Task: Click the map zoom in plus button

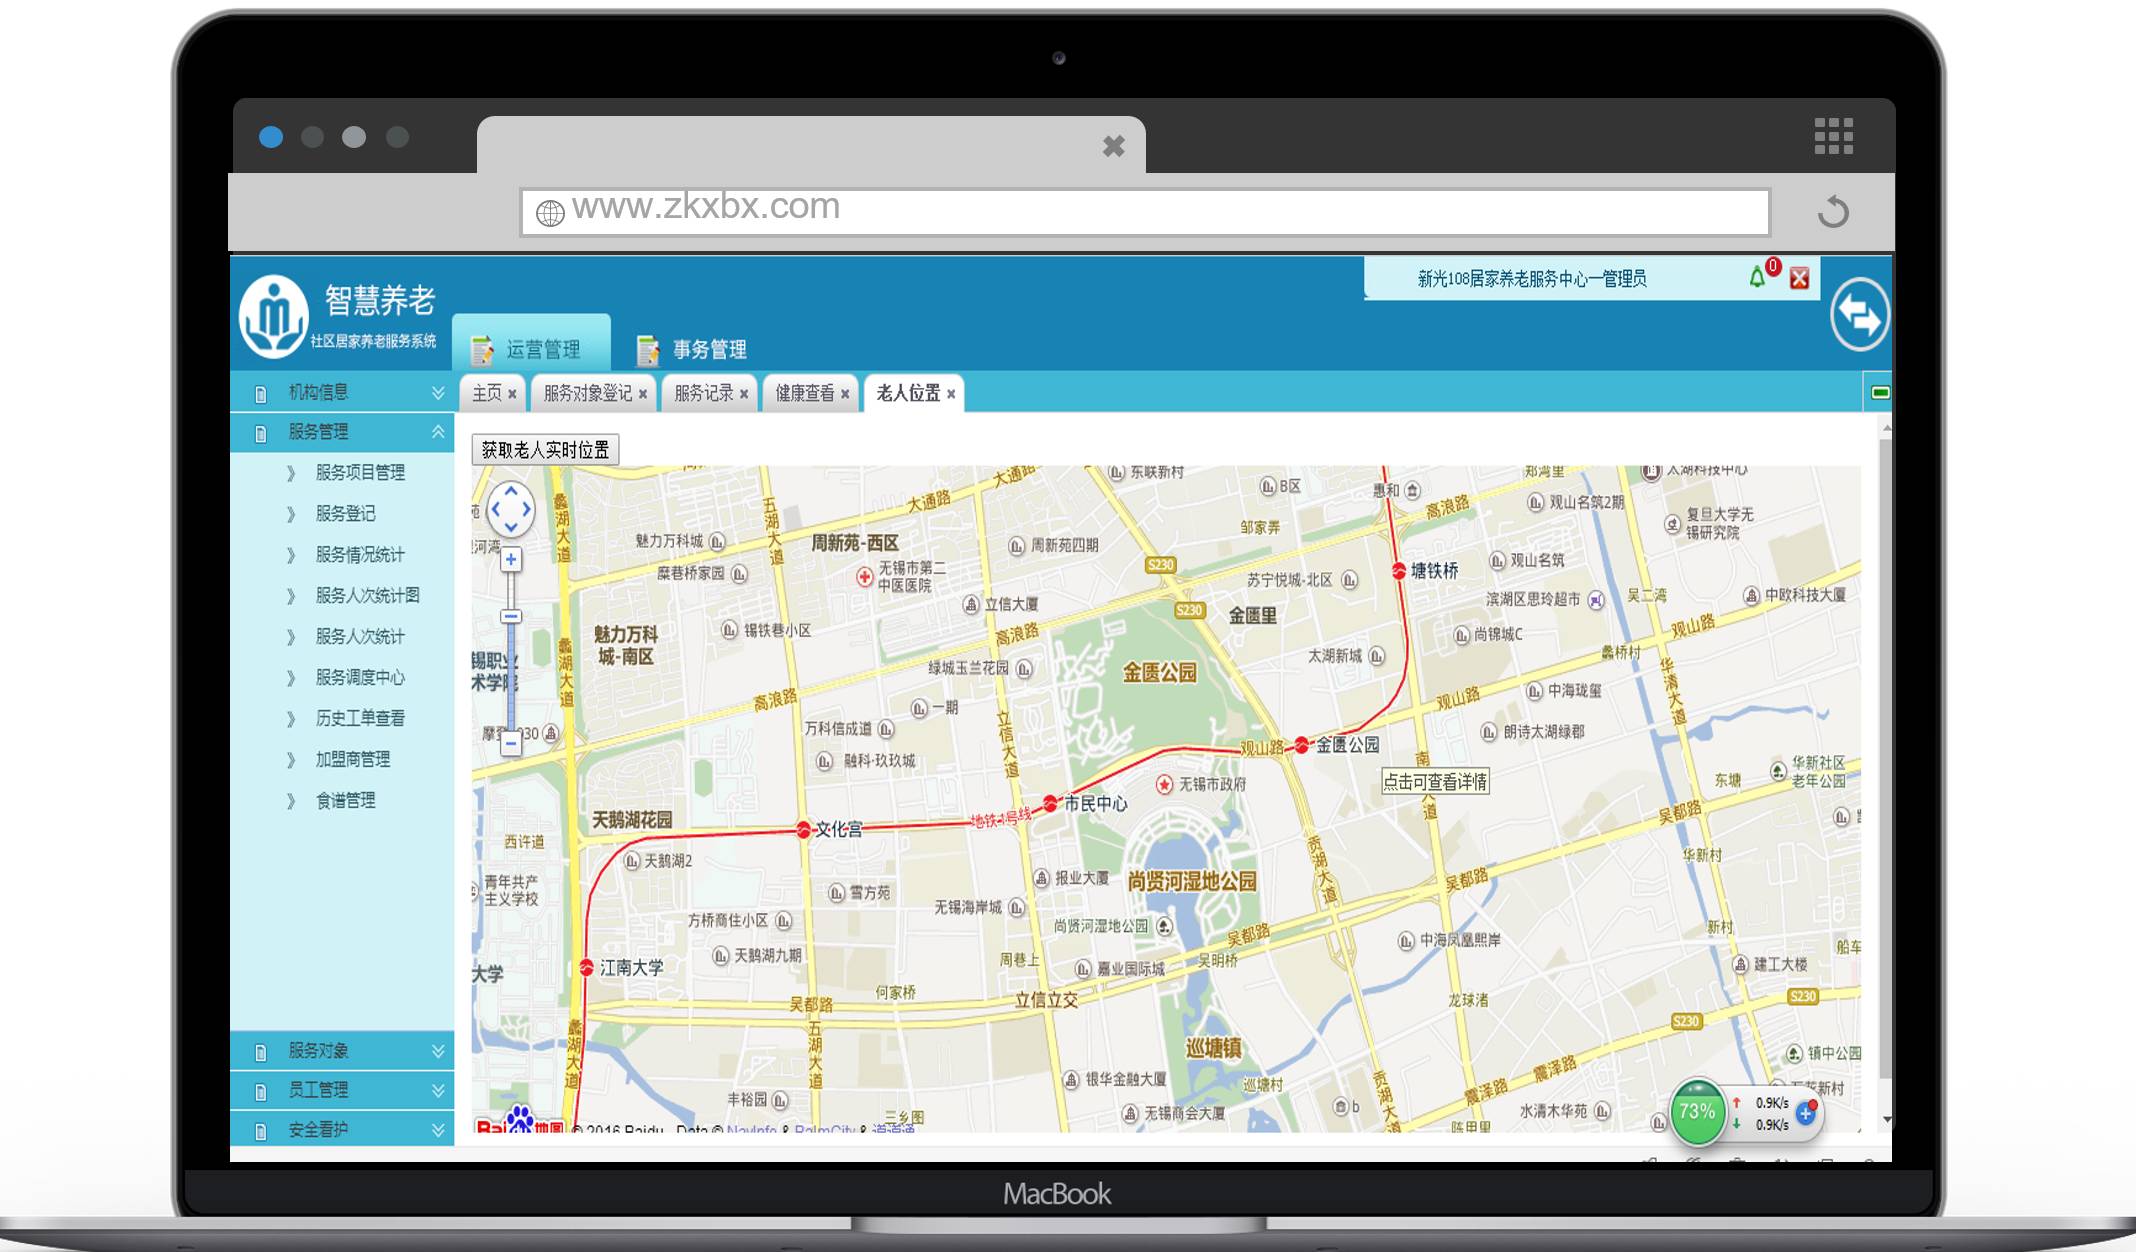Action: tap(511, 560)
